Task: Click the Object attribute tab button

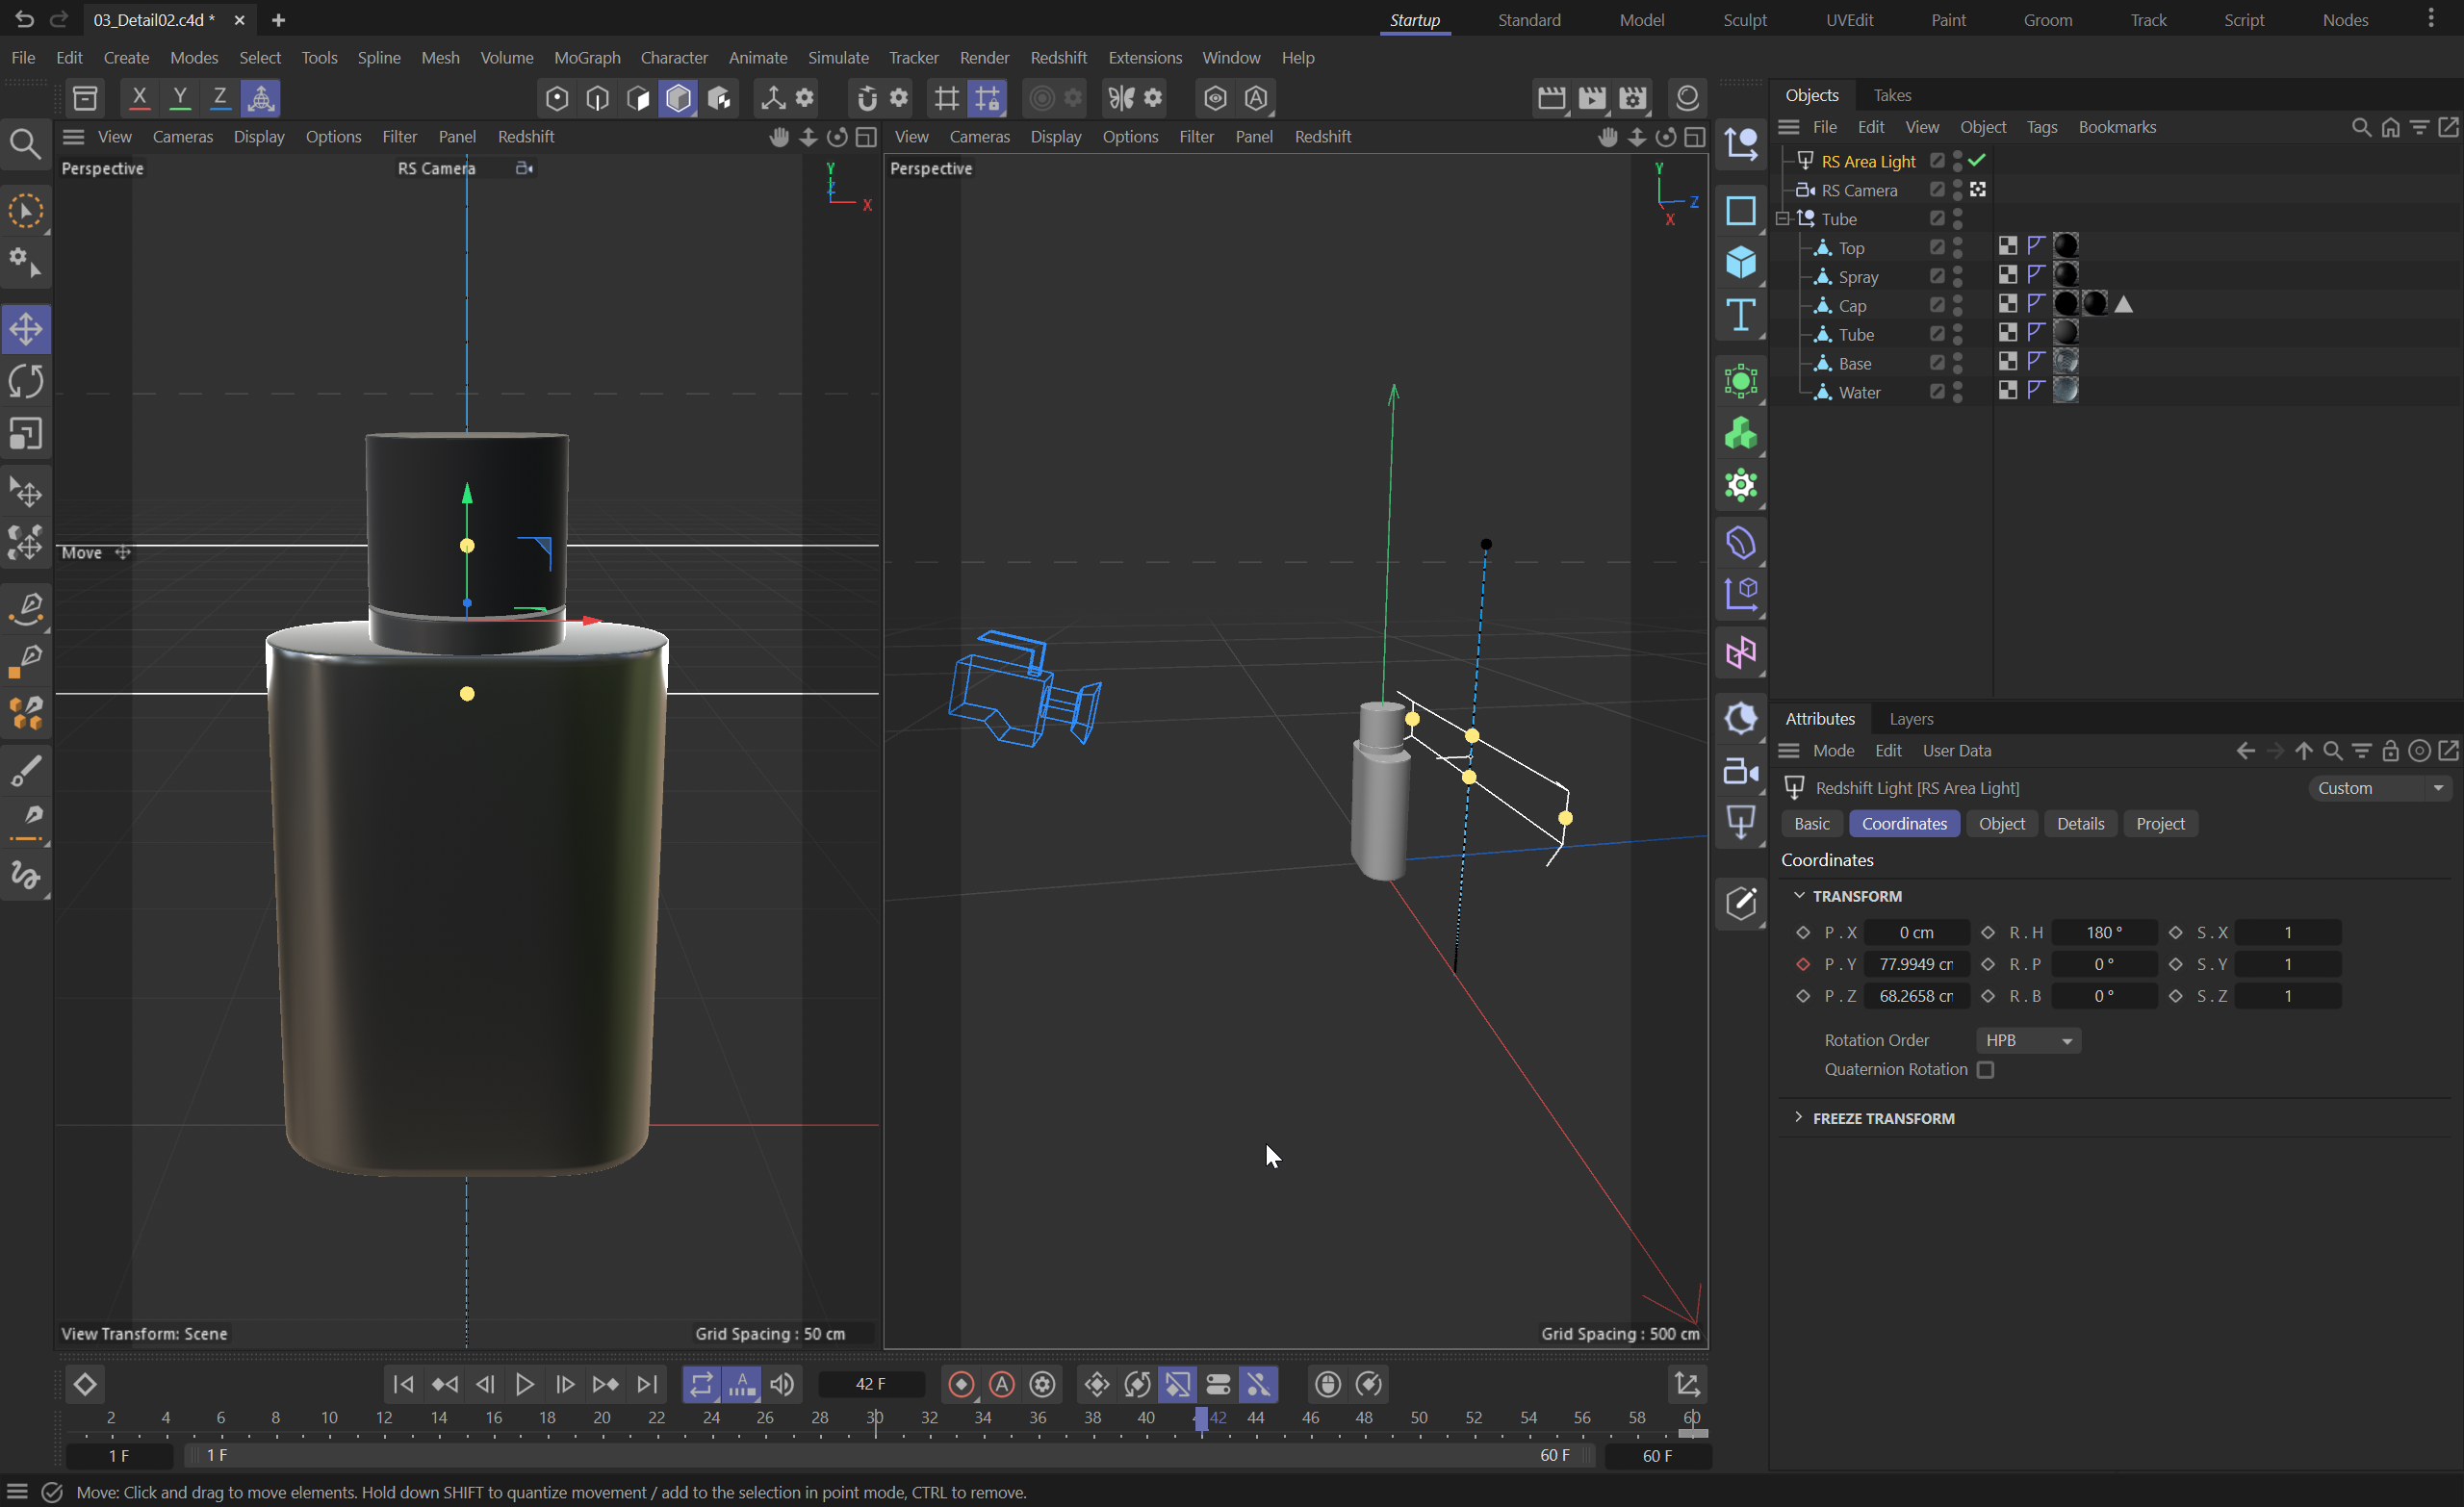Action: (x=2001, y=823)
